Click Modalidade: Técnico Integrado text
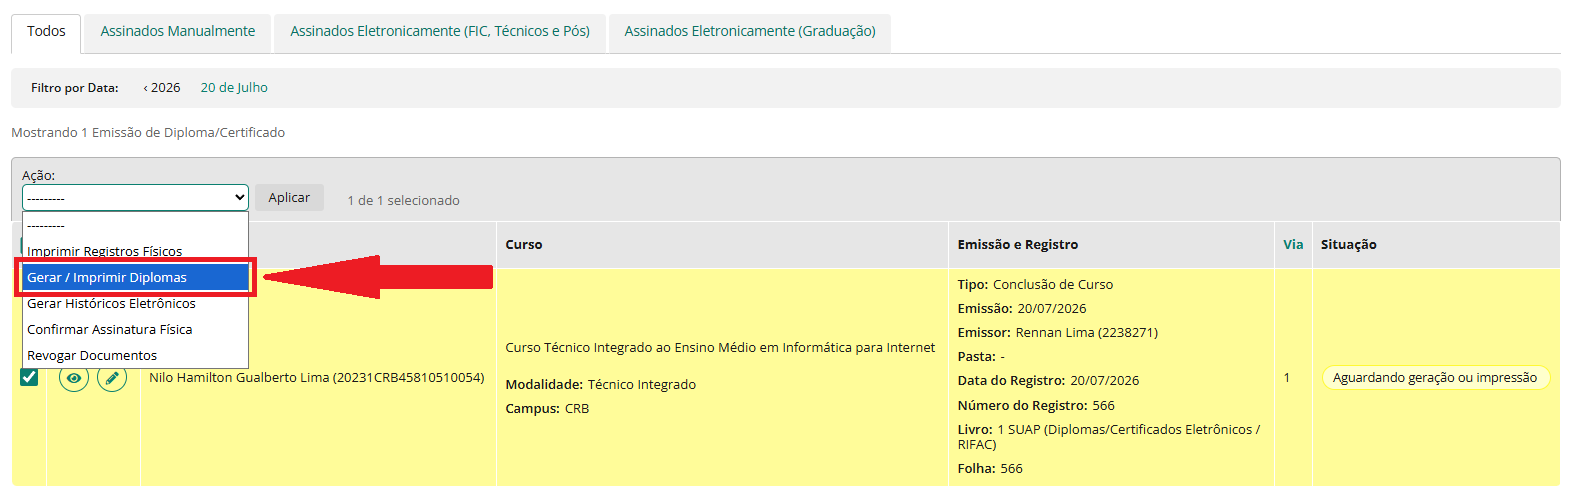Image resolution: width=1574 pixels, height=501 pixels. (600, 384)
